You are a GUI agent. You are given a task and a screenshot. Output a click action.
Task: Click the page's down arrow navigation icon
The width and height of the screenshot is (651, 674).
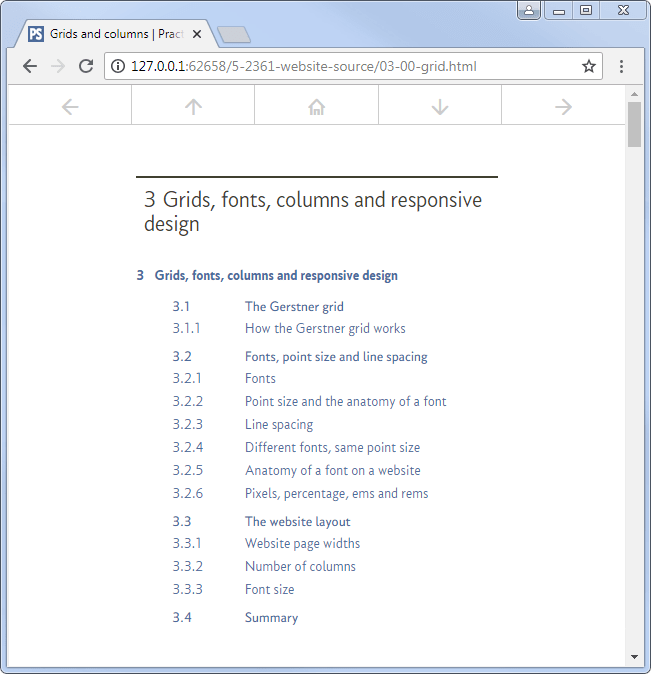[x=440, y=107]
